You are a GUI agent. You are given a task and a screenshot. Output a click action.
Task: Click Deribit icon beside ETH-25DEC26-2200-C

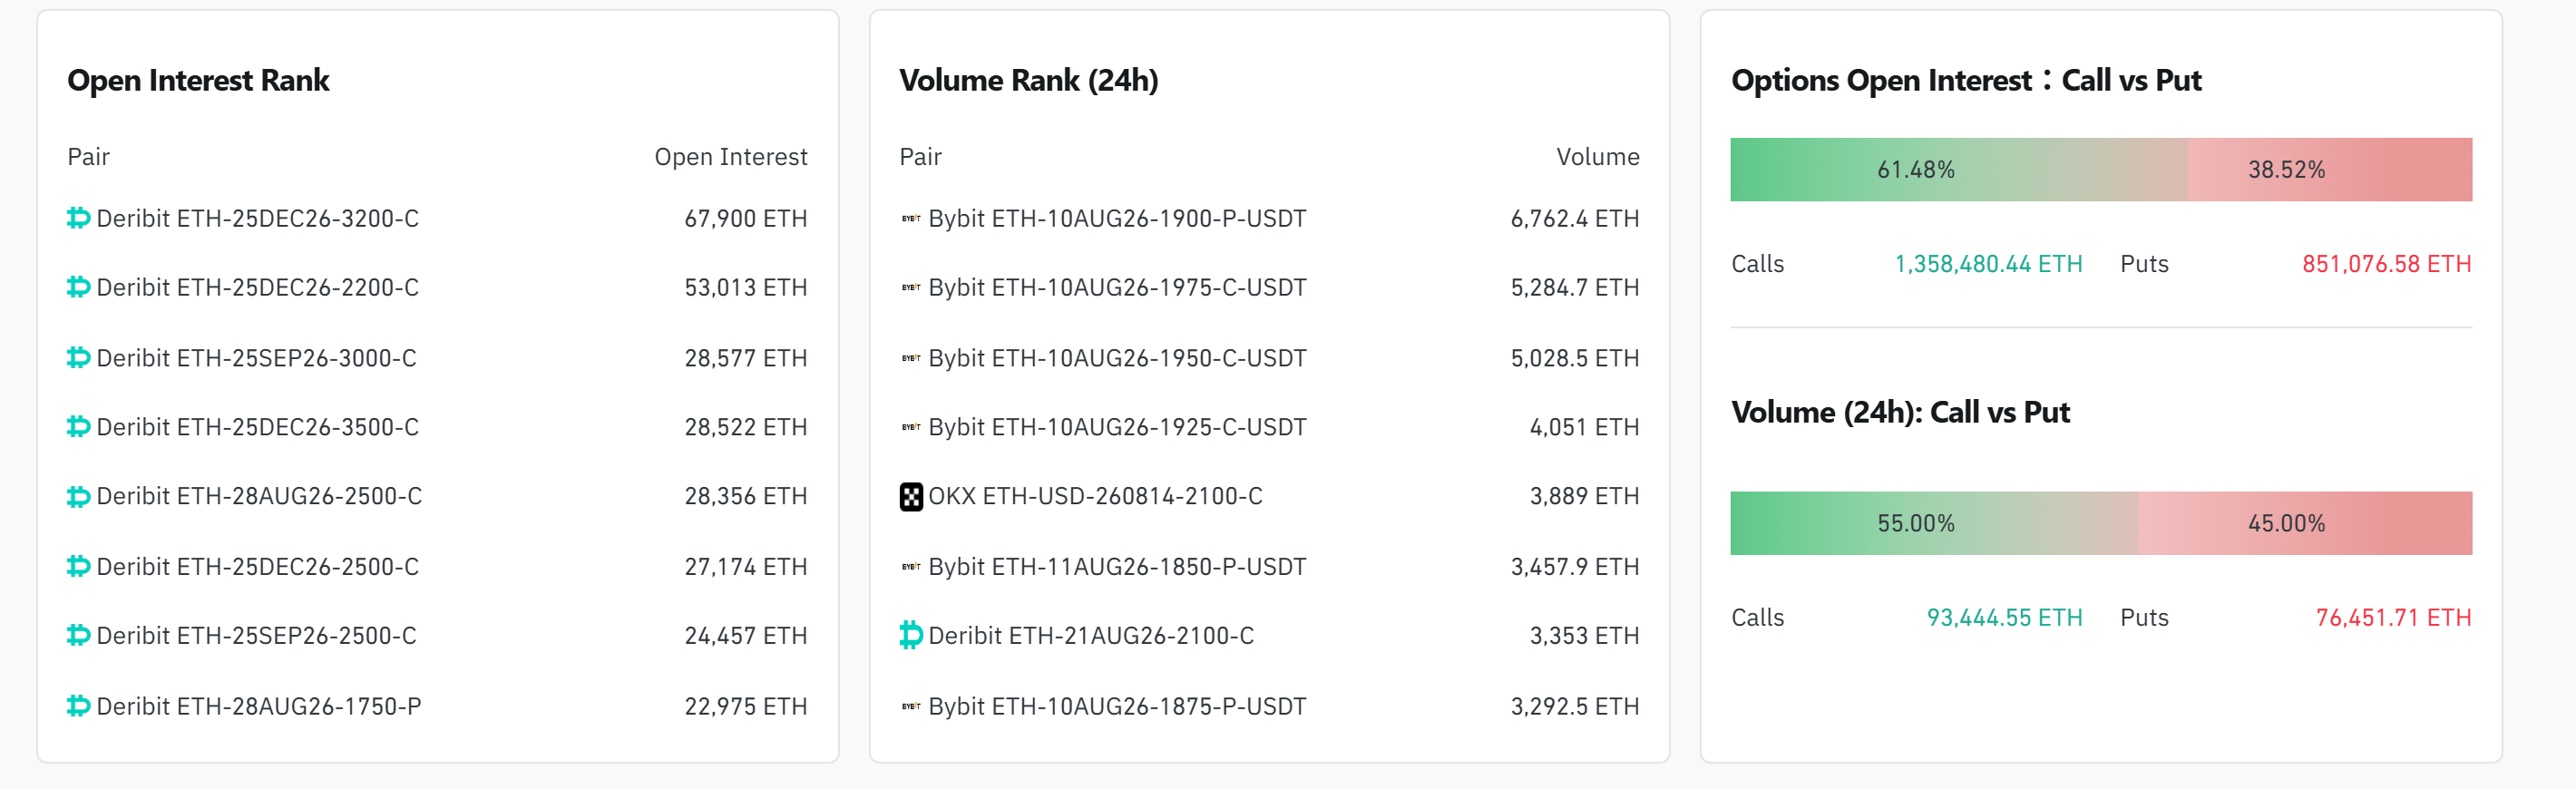click(x=79, y=287)
